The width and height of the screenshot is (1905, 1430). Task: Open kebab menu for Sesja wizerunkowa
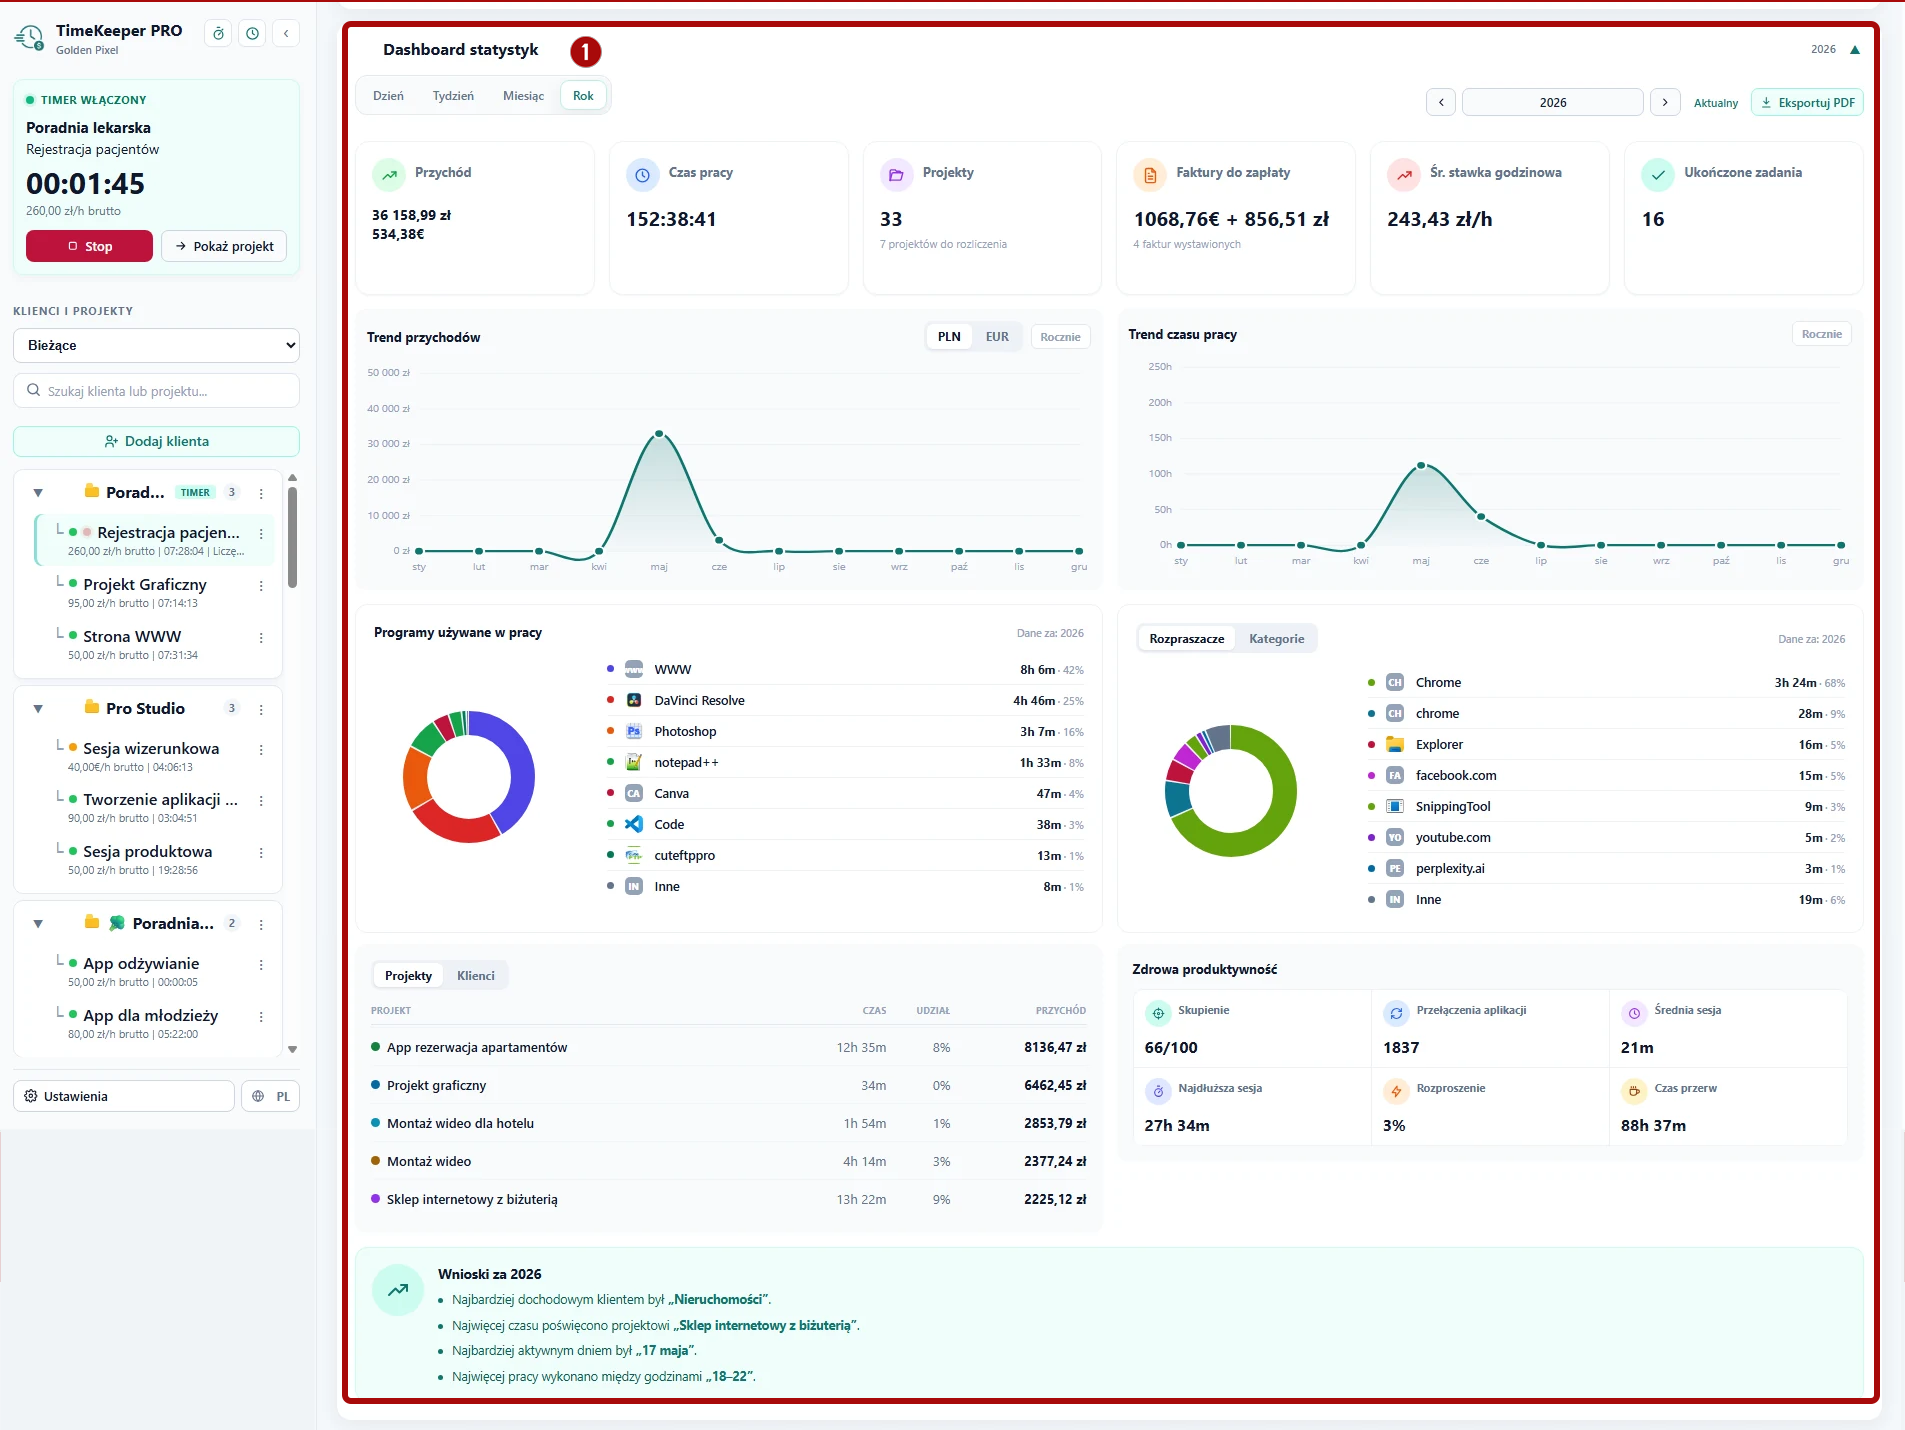(x=261, y=750)
